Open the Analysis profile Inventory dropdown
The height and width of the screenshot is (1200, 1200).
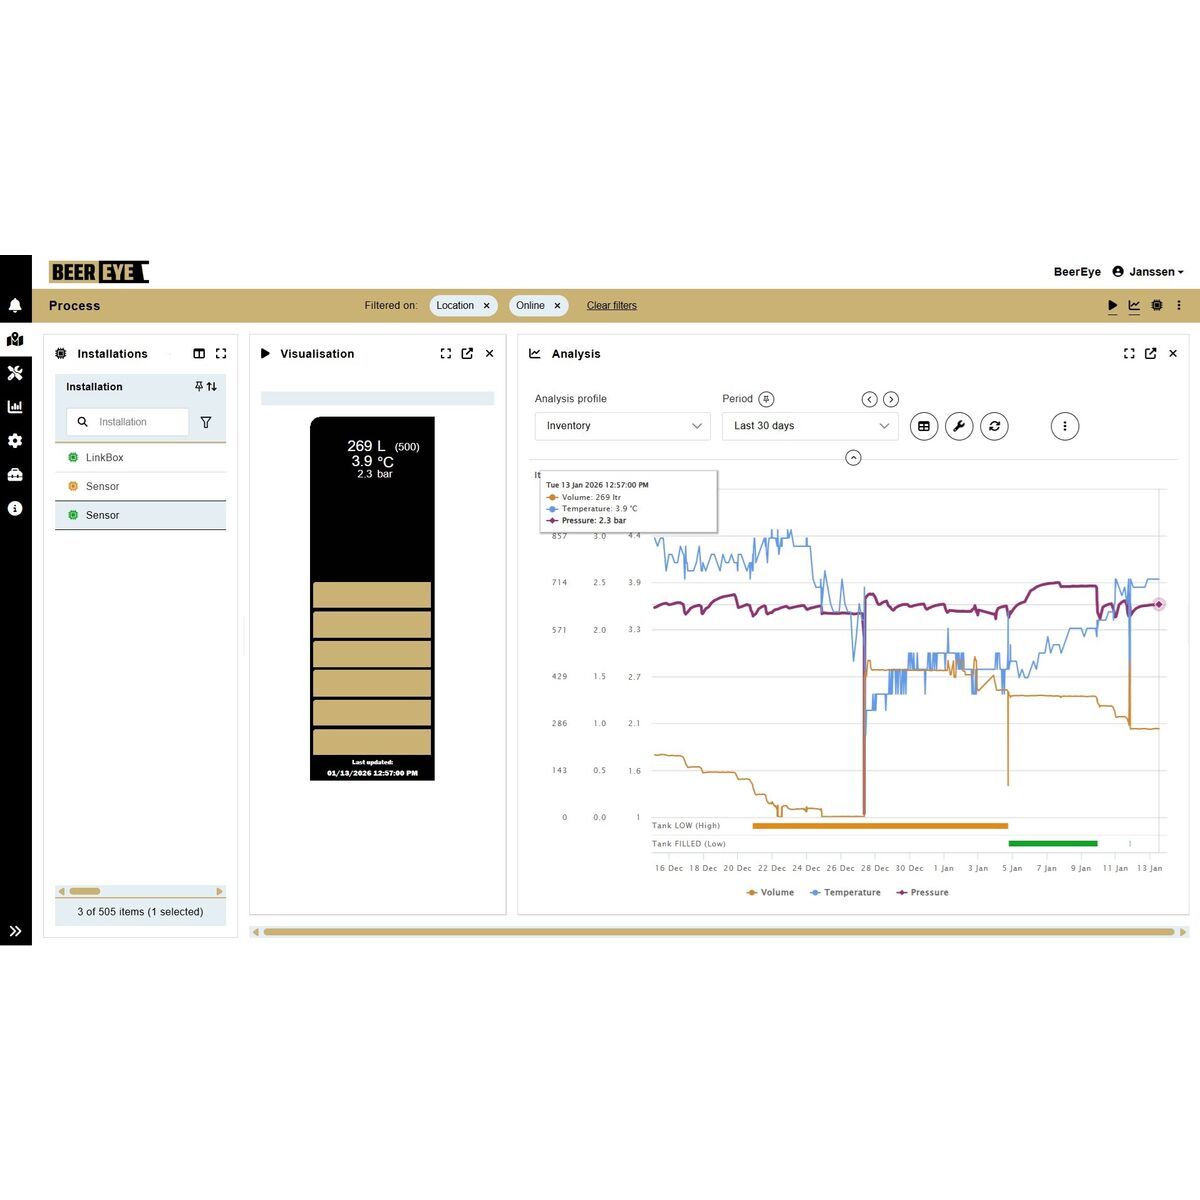[x=623, y=426]
